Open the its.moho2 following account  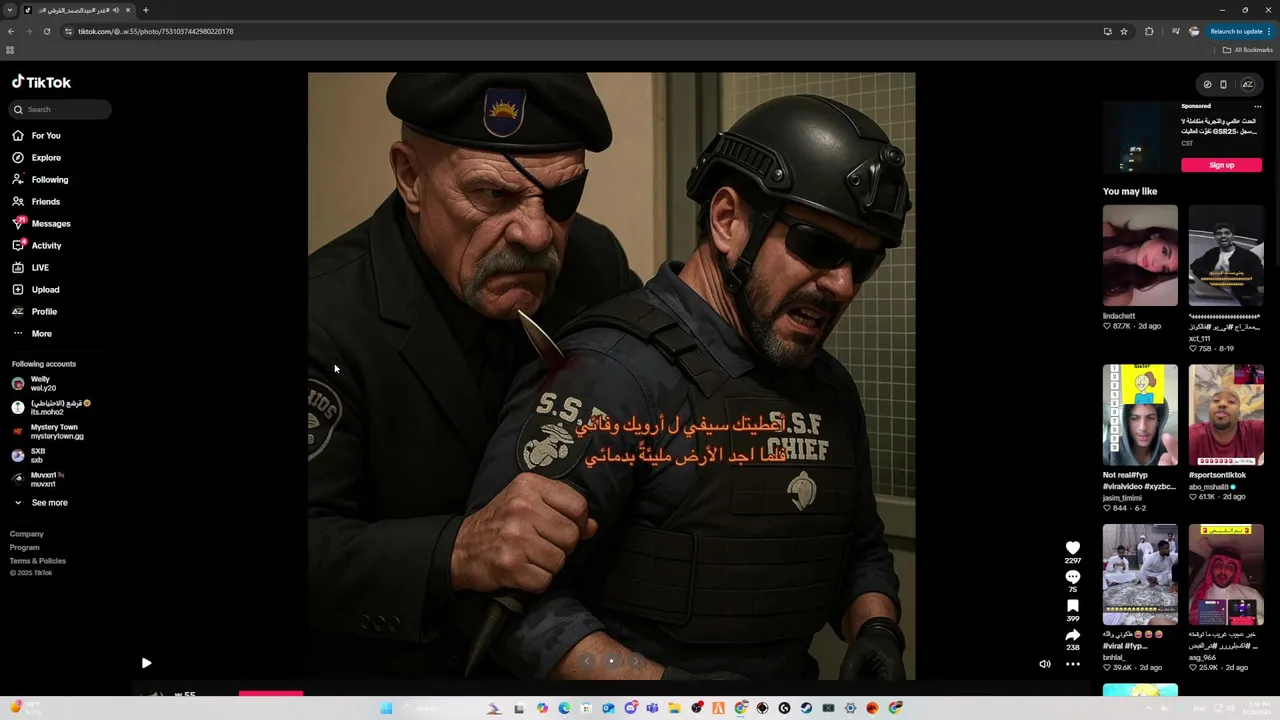(50, 408)
